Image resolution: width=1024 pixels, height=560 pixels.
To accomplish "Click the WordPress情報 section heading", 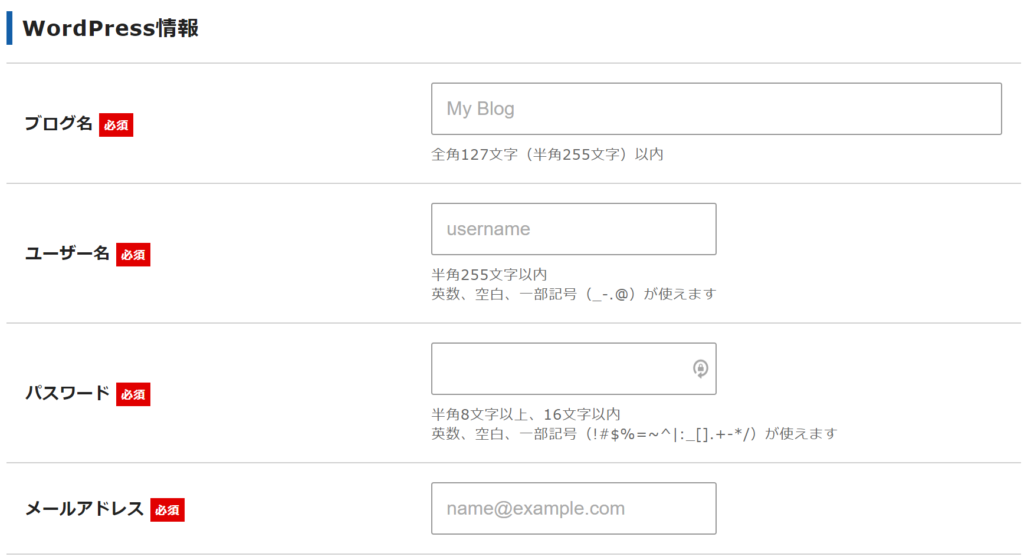I will tap(110, 28).
